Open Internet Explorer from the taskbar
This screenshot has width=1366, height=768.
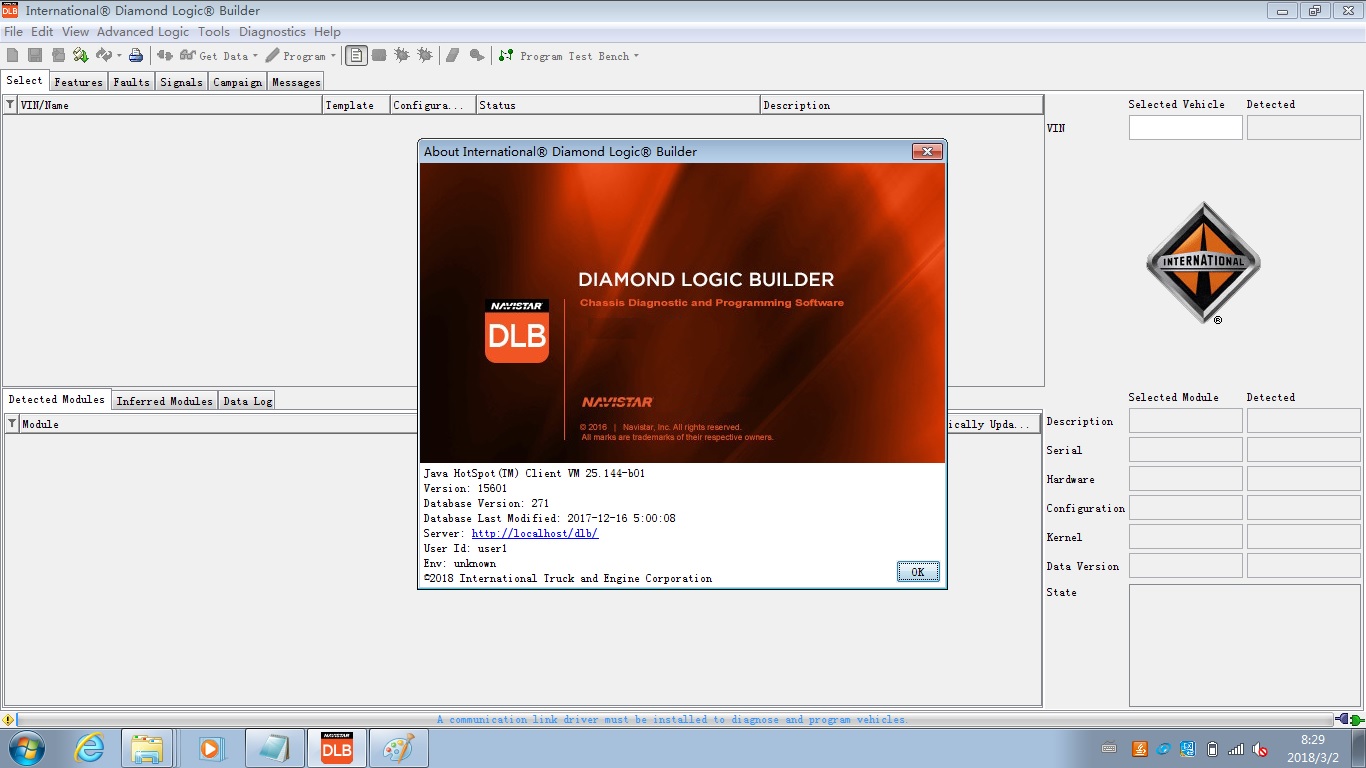89,748
